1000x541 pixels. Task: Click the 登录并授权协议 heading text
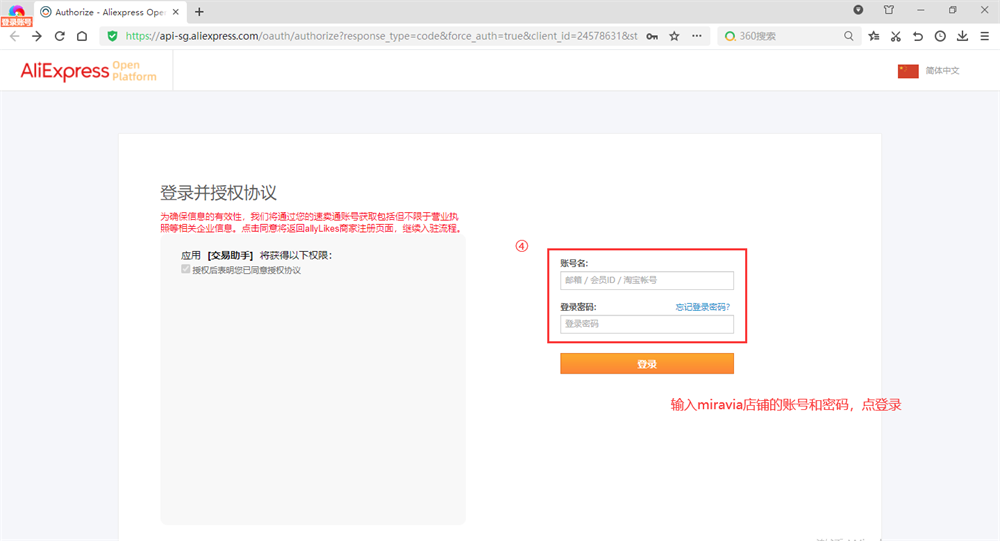(x=218, y=193)
